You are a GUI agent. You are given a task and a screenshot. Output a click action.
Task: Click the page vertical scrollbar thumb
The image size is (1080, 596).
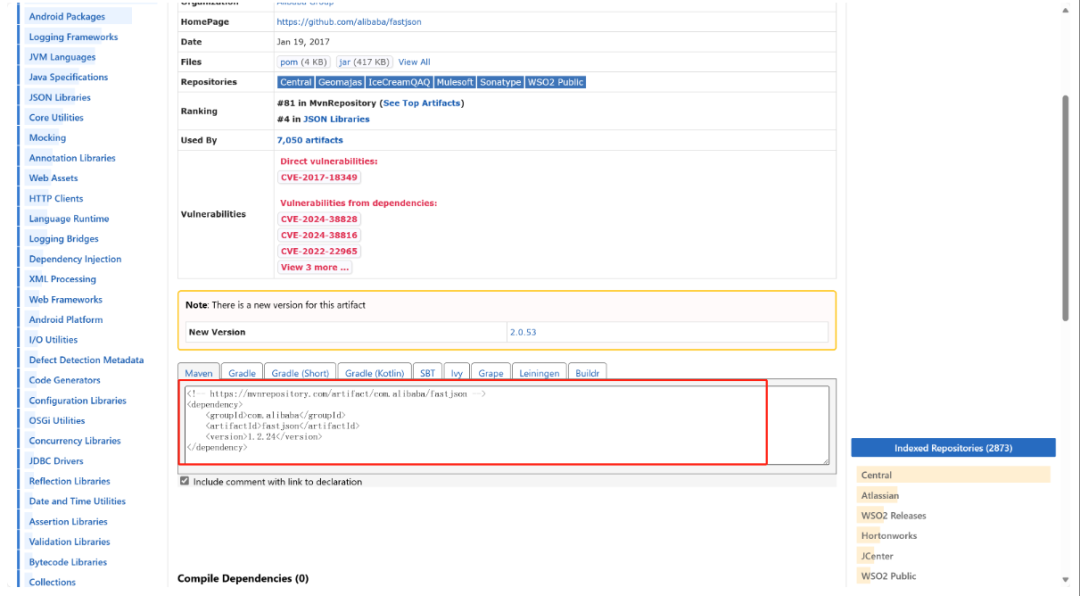coord(1066,208)
